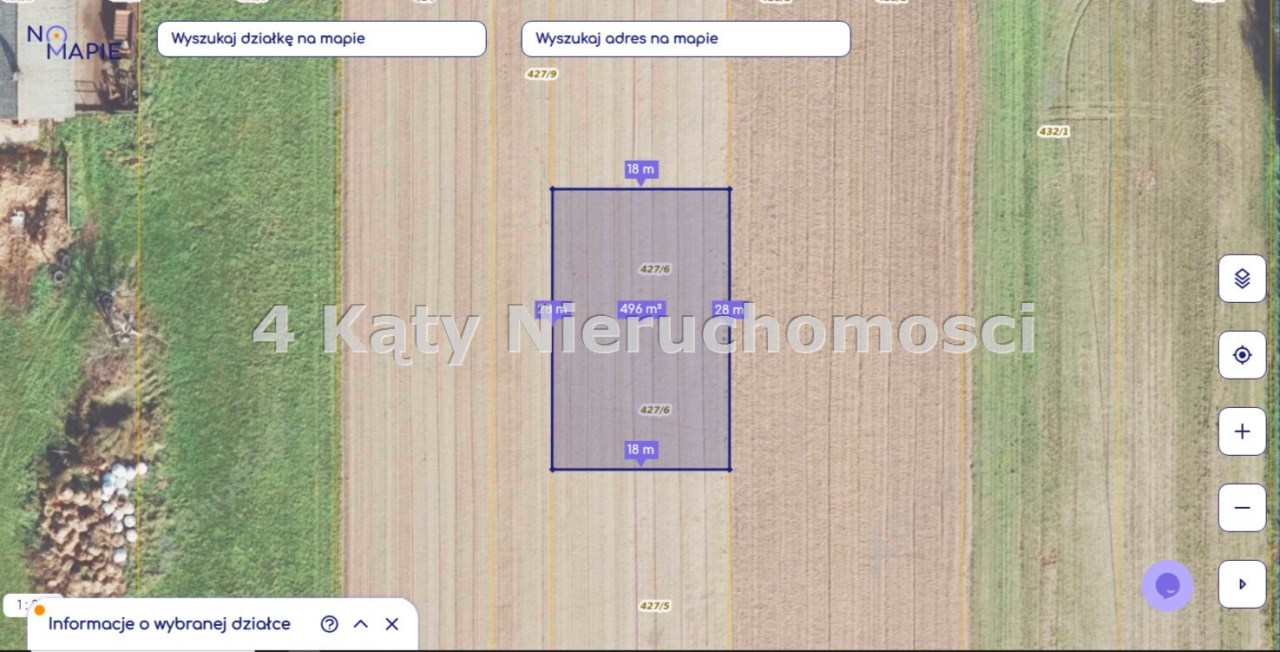Zoom out using the minus button
Screen dimensions: 1280x652
coord(1242,508)
